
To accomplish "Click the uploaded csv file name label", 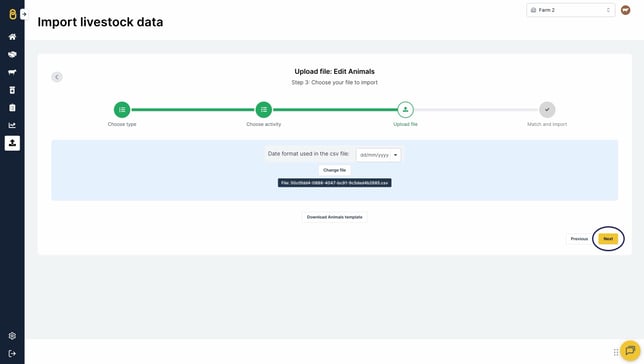I will (334, 183).
